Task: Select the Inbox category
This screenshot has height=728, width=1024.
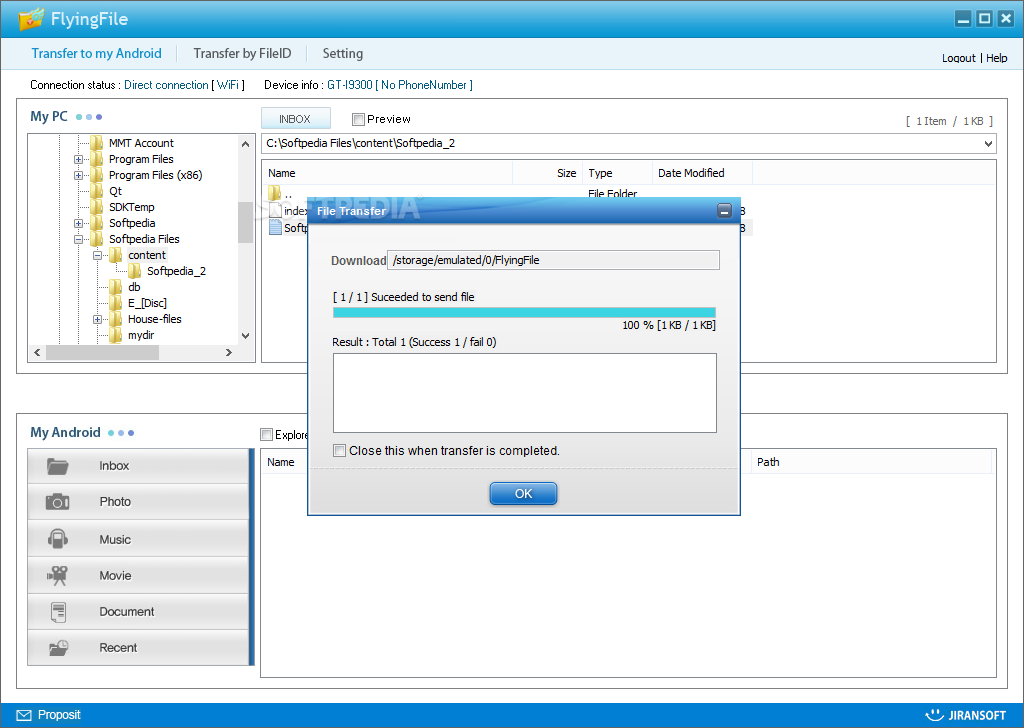Action: [x=138, y=466]
